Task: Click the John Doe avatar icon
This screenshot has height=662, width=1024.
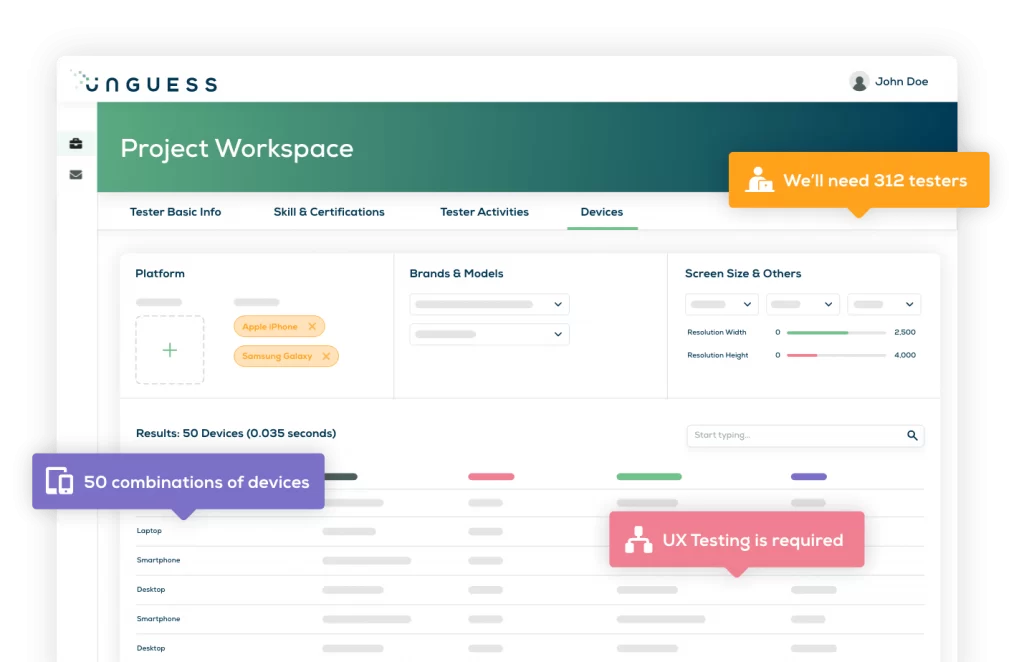Action: point(859,82)
